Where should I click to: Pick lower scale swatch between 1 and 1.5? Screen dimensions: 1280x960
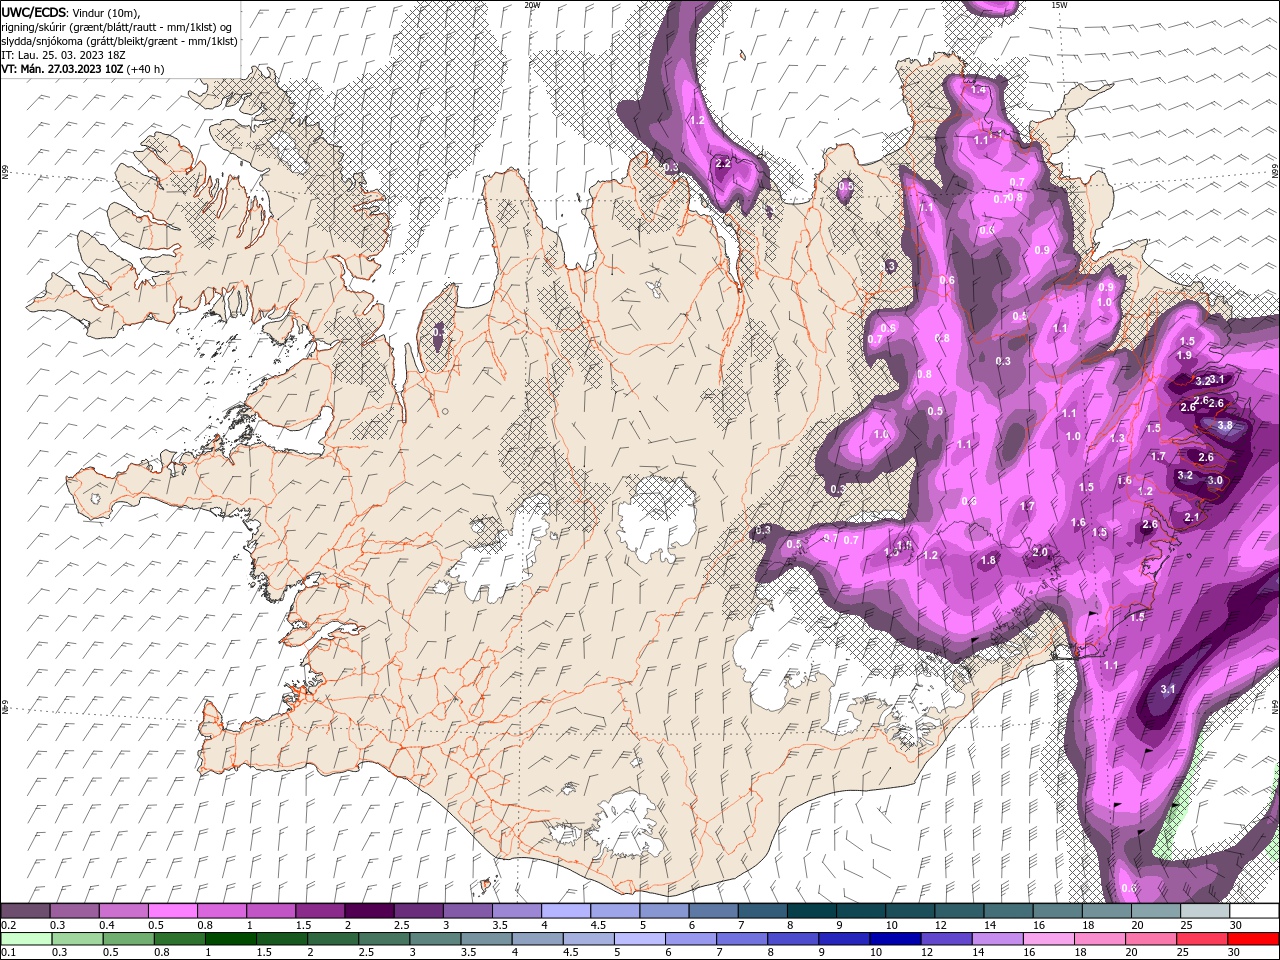click(230, 938)
